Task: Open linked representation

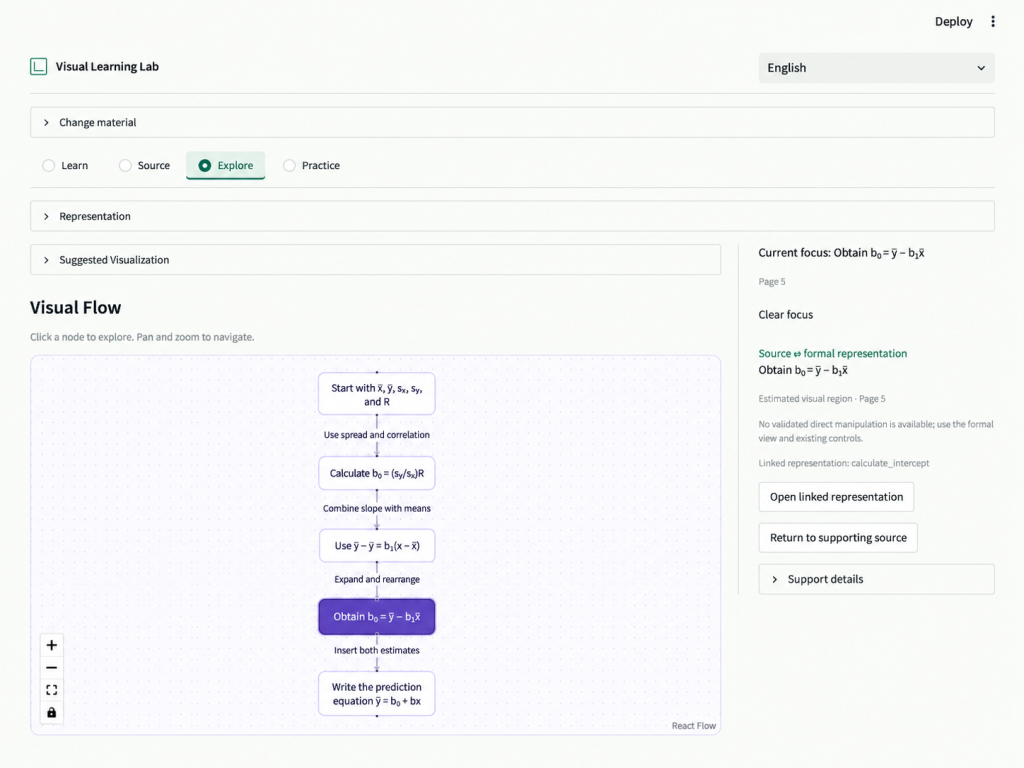Action: 836,497
